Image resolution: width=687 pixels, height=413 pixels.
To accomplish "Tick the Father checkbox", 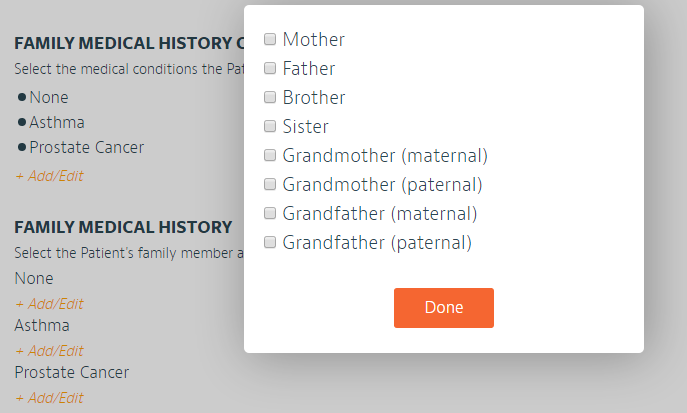I will point(270,69).
